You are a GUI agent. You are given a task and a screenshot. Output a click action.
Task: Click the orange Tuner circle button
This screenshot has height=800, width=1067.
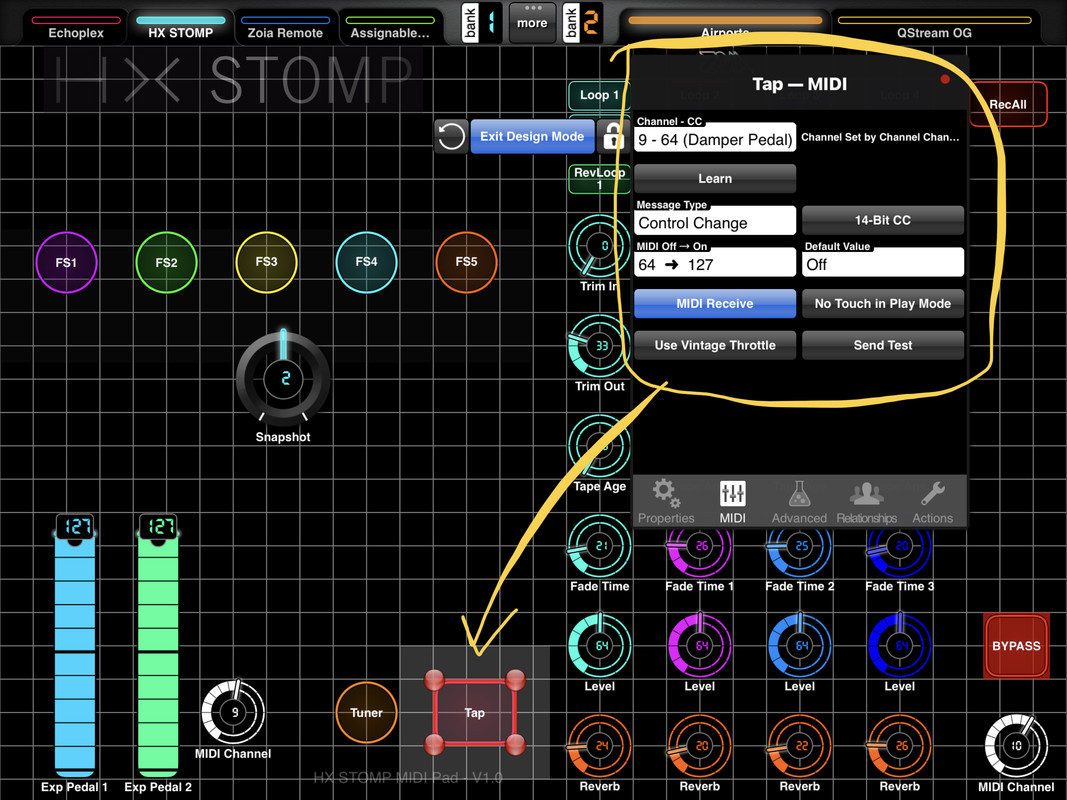click(366, 712)
